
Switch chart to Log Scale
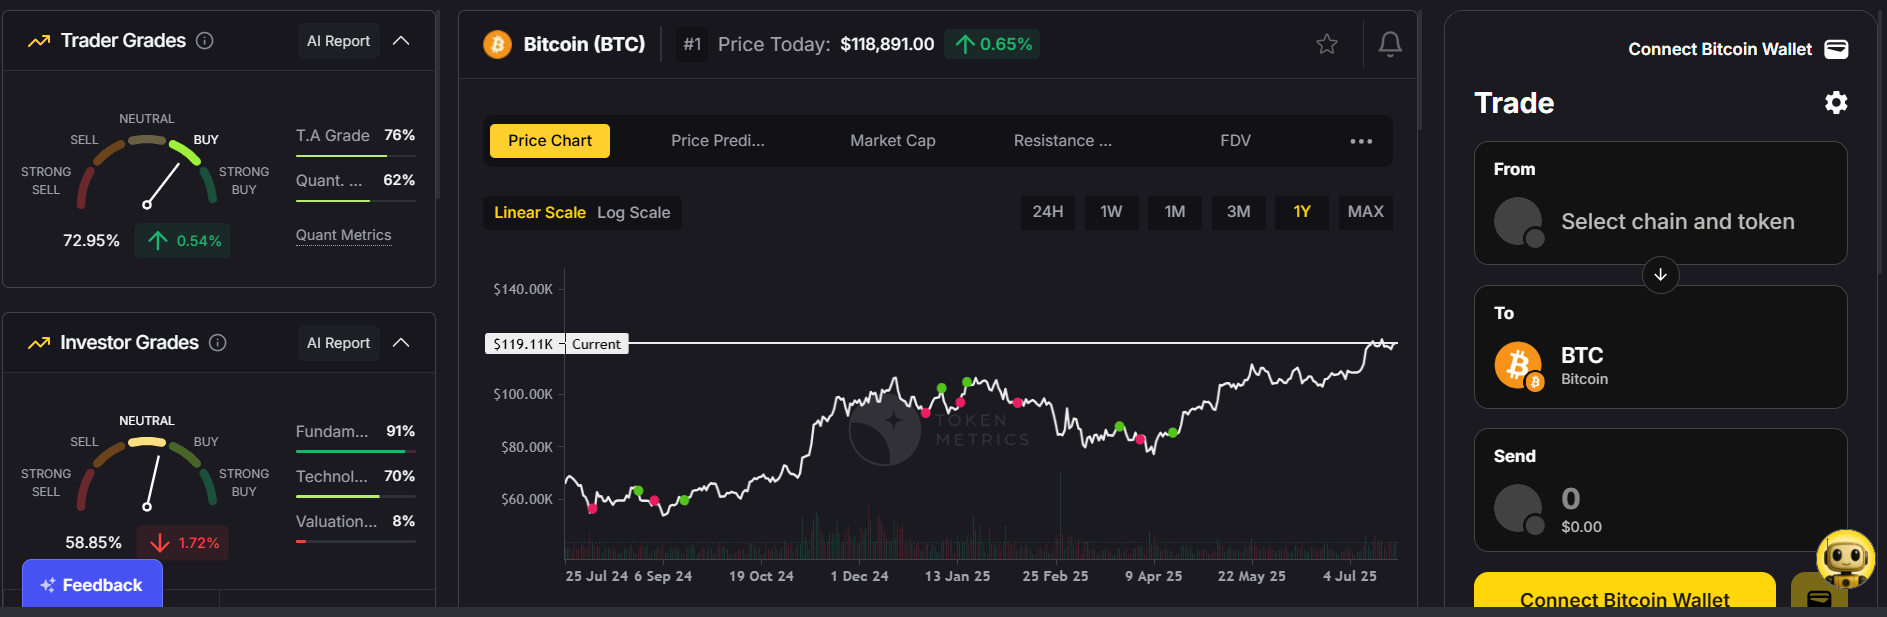point(634,213)
